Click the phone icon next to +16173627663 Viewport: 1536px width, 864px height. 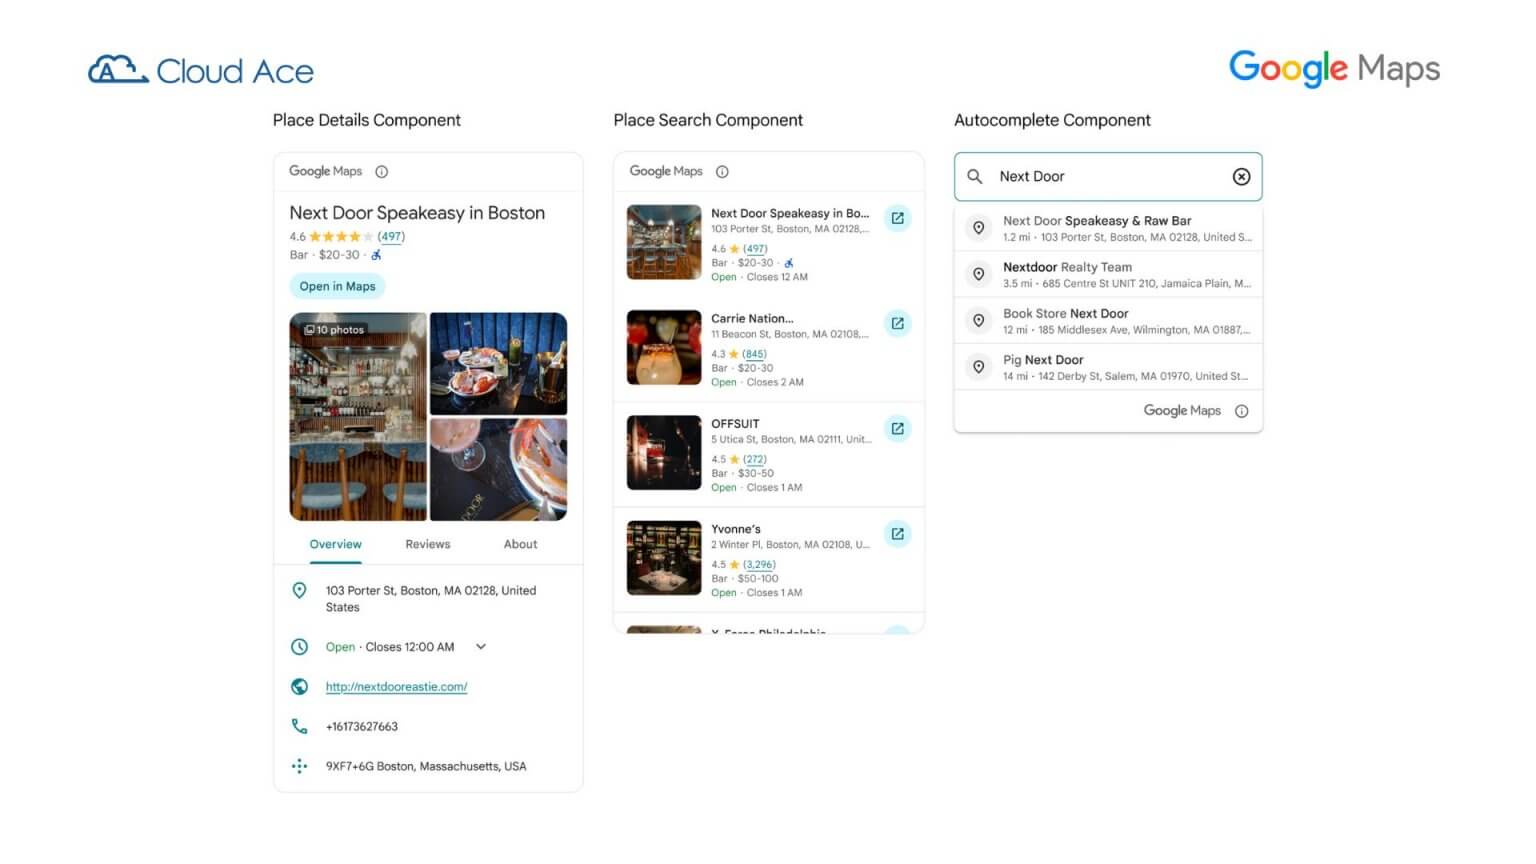coord(300,727)
